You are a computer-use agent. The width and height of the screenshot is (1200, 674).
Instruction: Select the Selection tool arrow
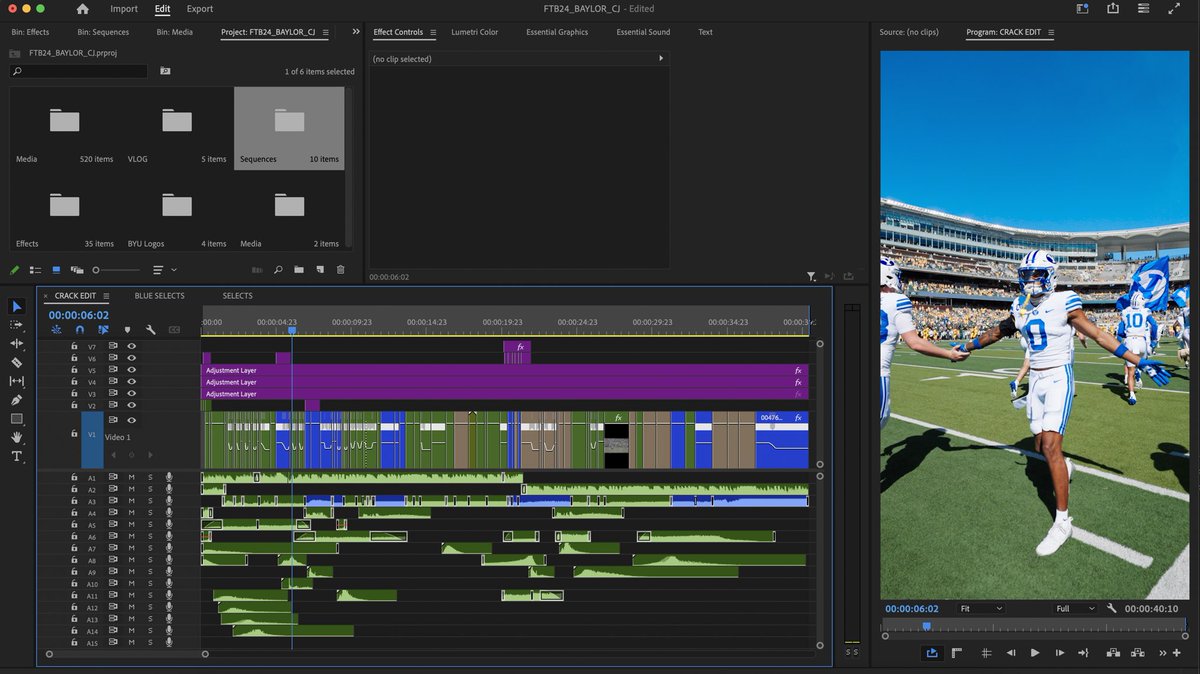[17, 306]
